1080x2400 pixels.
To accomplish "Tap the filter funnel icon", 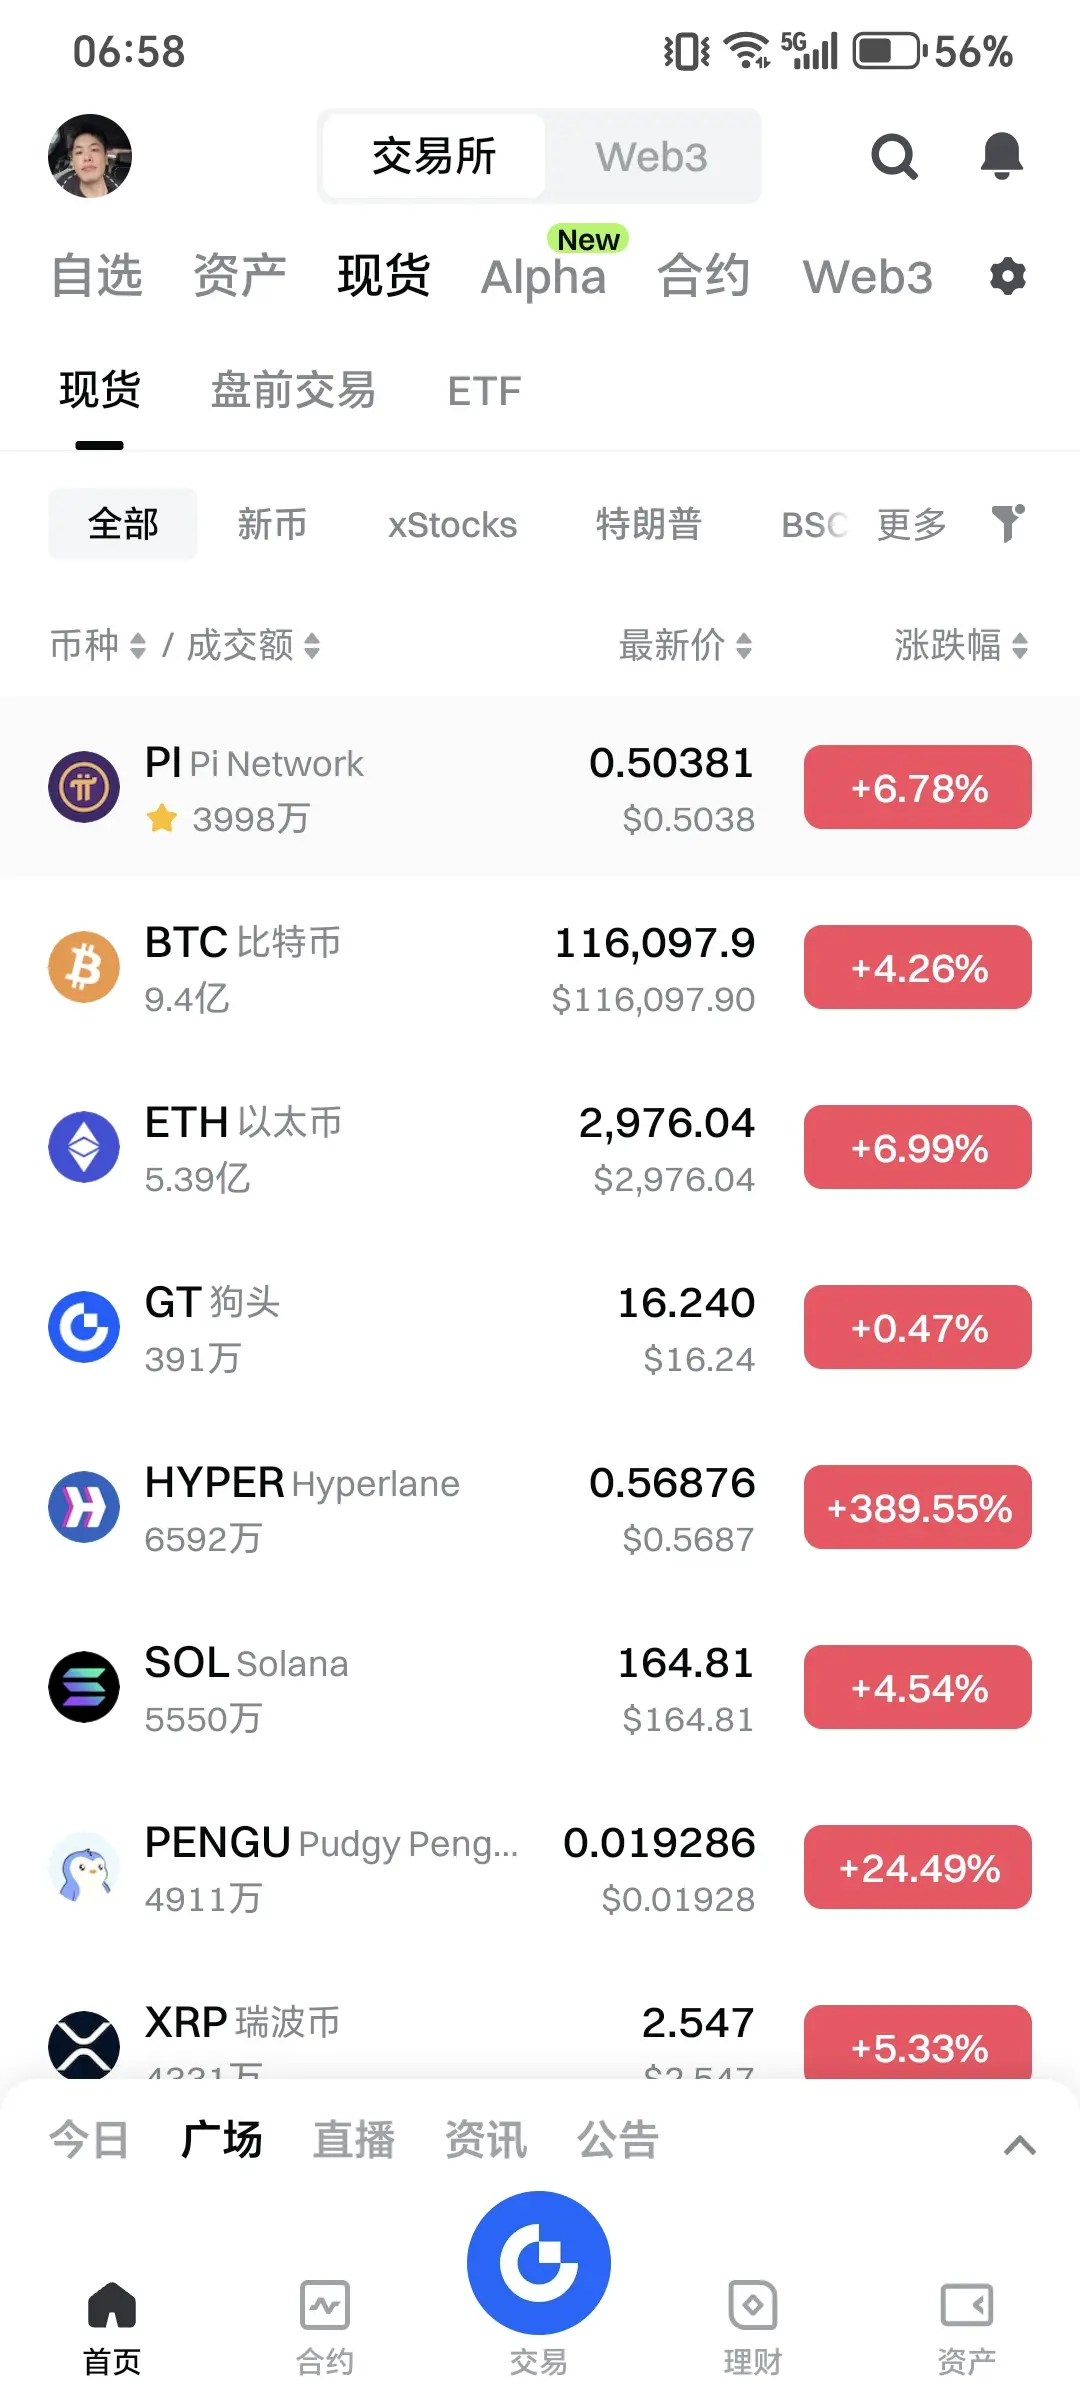I will tap(1008, 523).
